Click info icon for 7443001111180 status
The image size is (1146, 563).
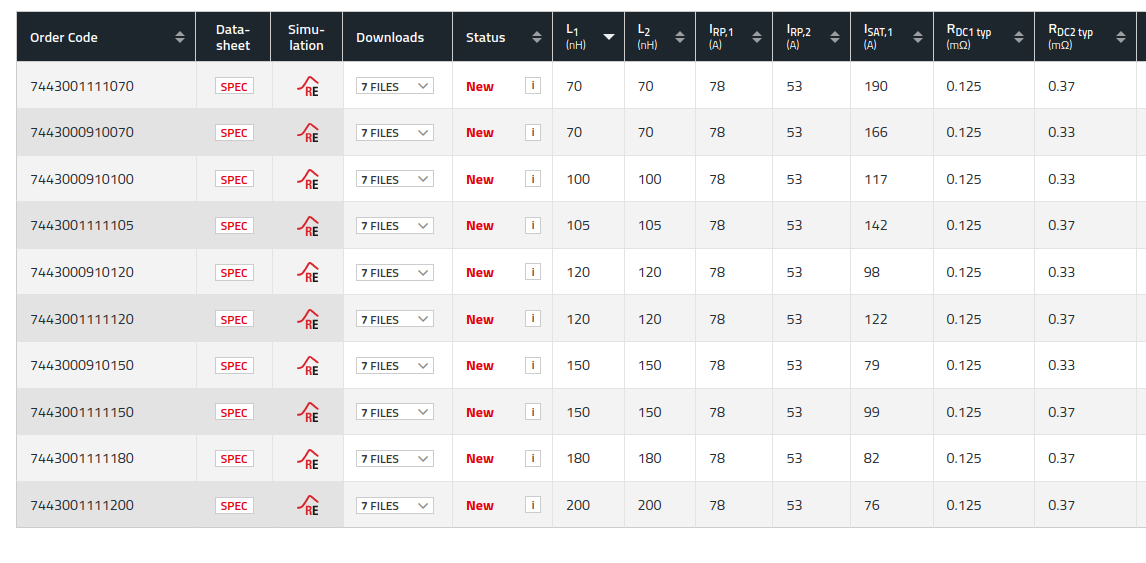pos(533,458)
